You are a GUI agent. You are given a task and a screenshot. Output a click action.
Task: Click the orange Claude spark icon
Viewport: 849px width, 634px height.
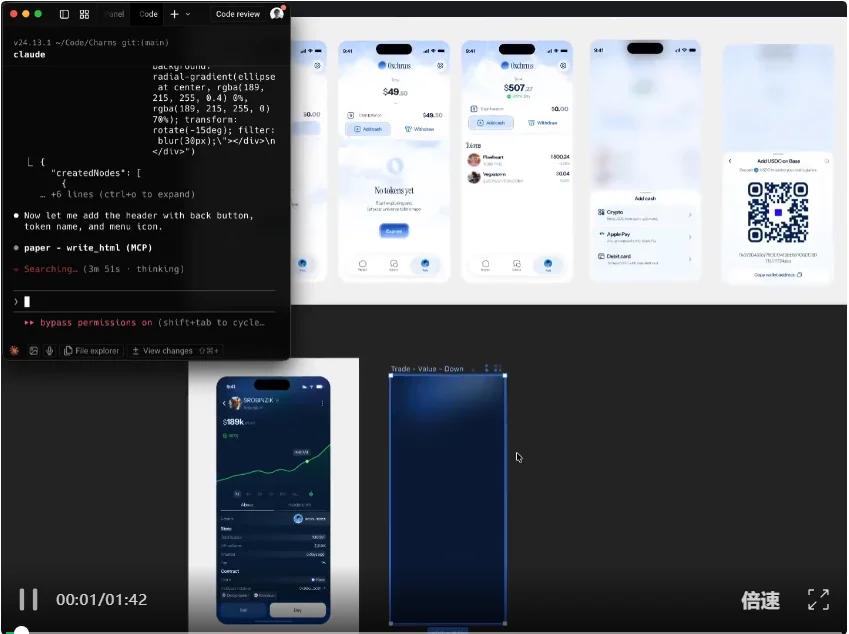14,351
